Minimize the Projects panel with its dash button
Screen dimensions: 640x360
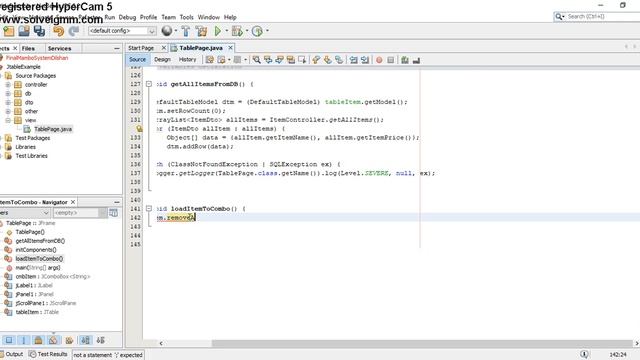pos(117,48)
